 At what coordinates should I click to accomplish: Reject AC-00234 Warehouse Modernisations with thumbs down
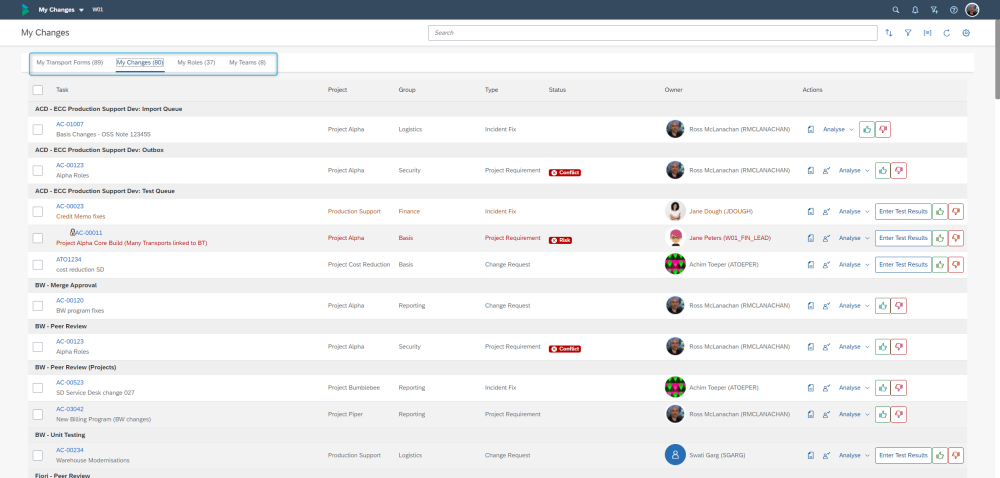pyautogui.click(x=956, y=455)
